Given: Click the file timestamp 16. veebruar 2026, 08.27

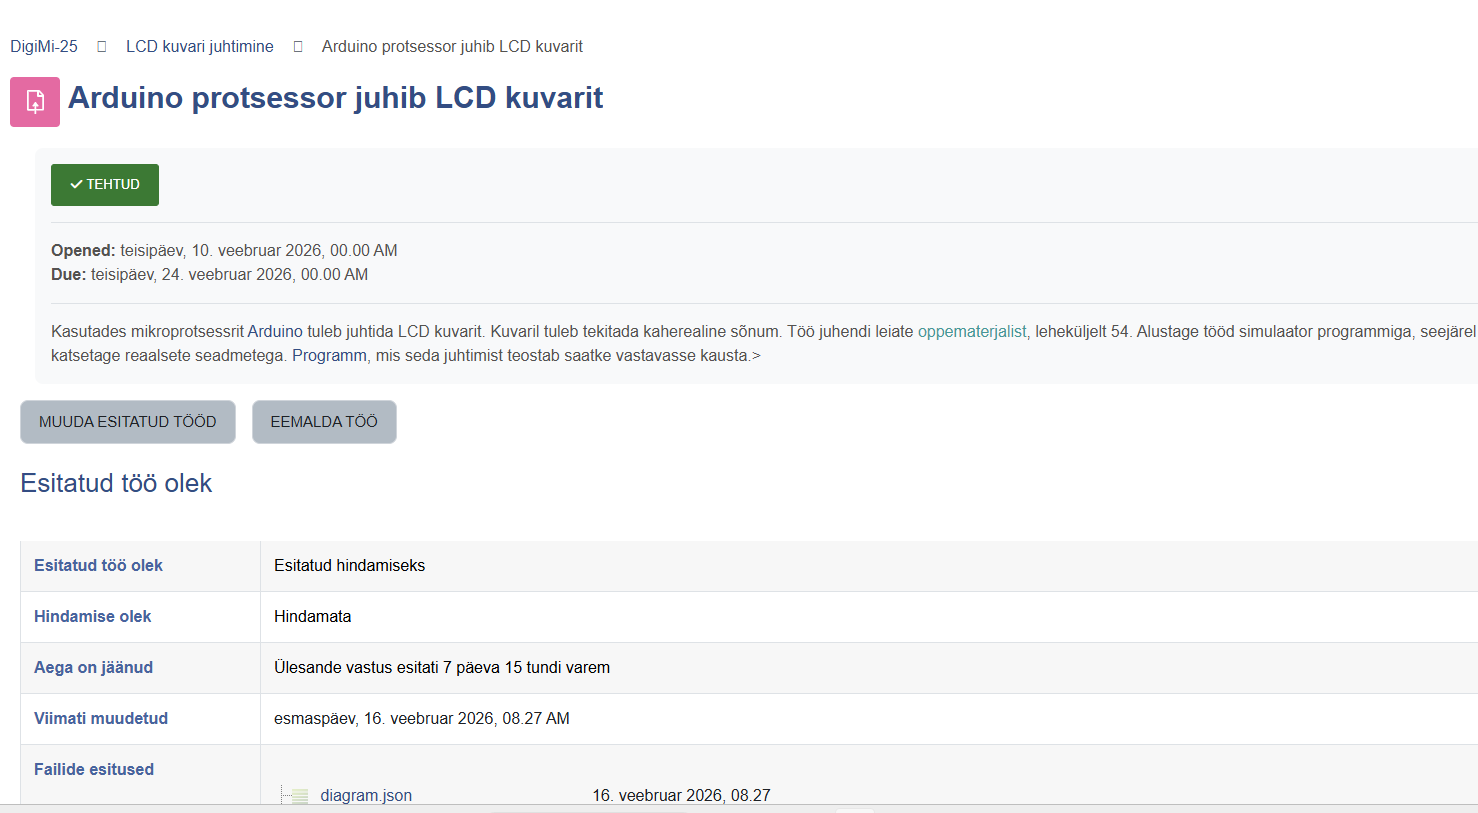Looking at the screenshot, I should click(682, 796).
